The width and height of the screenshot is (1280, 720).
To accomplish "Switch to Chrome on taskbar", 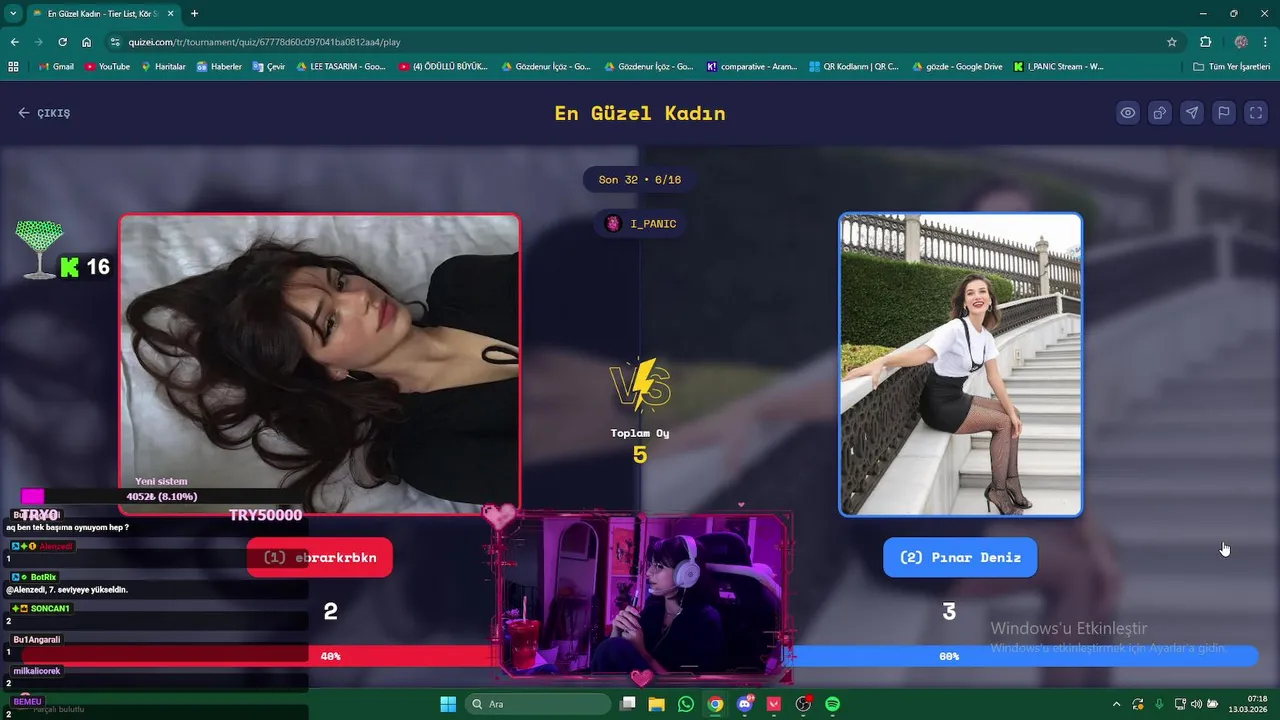I will 715,704.
